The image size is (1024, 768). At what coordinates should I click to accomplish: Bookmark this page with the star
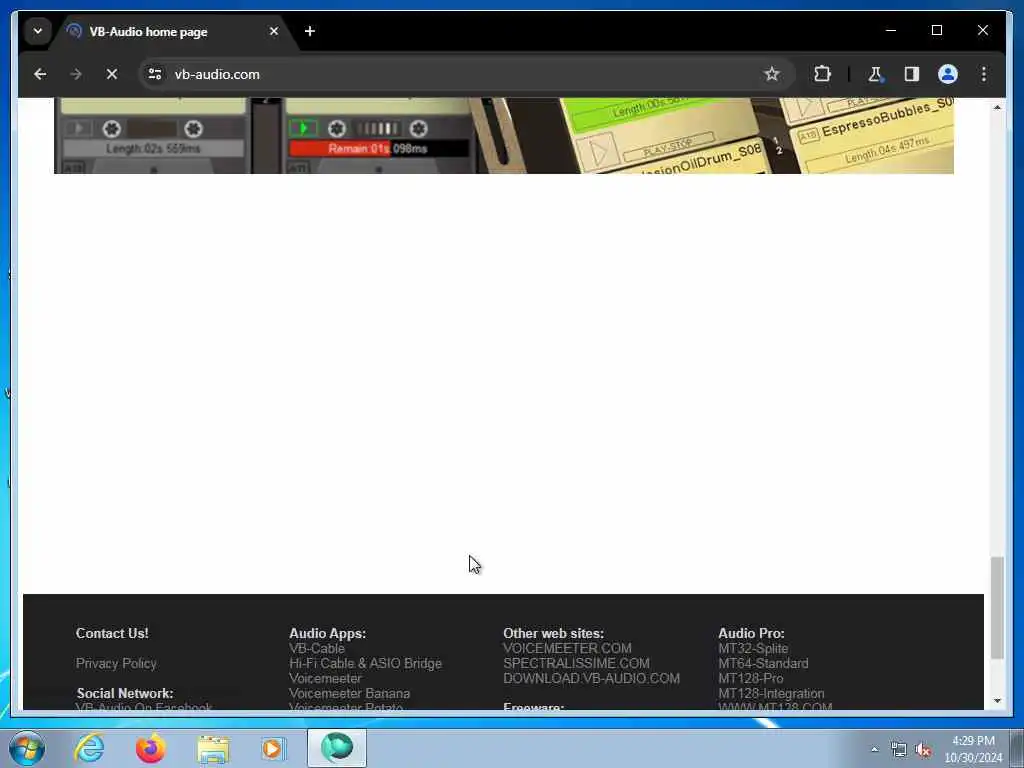[x=771, y=74]
